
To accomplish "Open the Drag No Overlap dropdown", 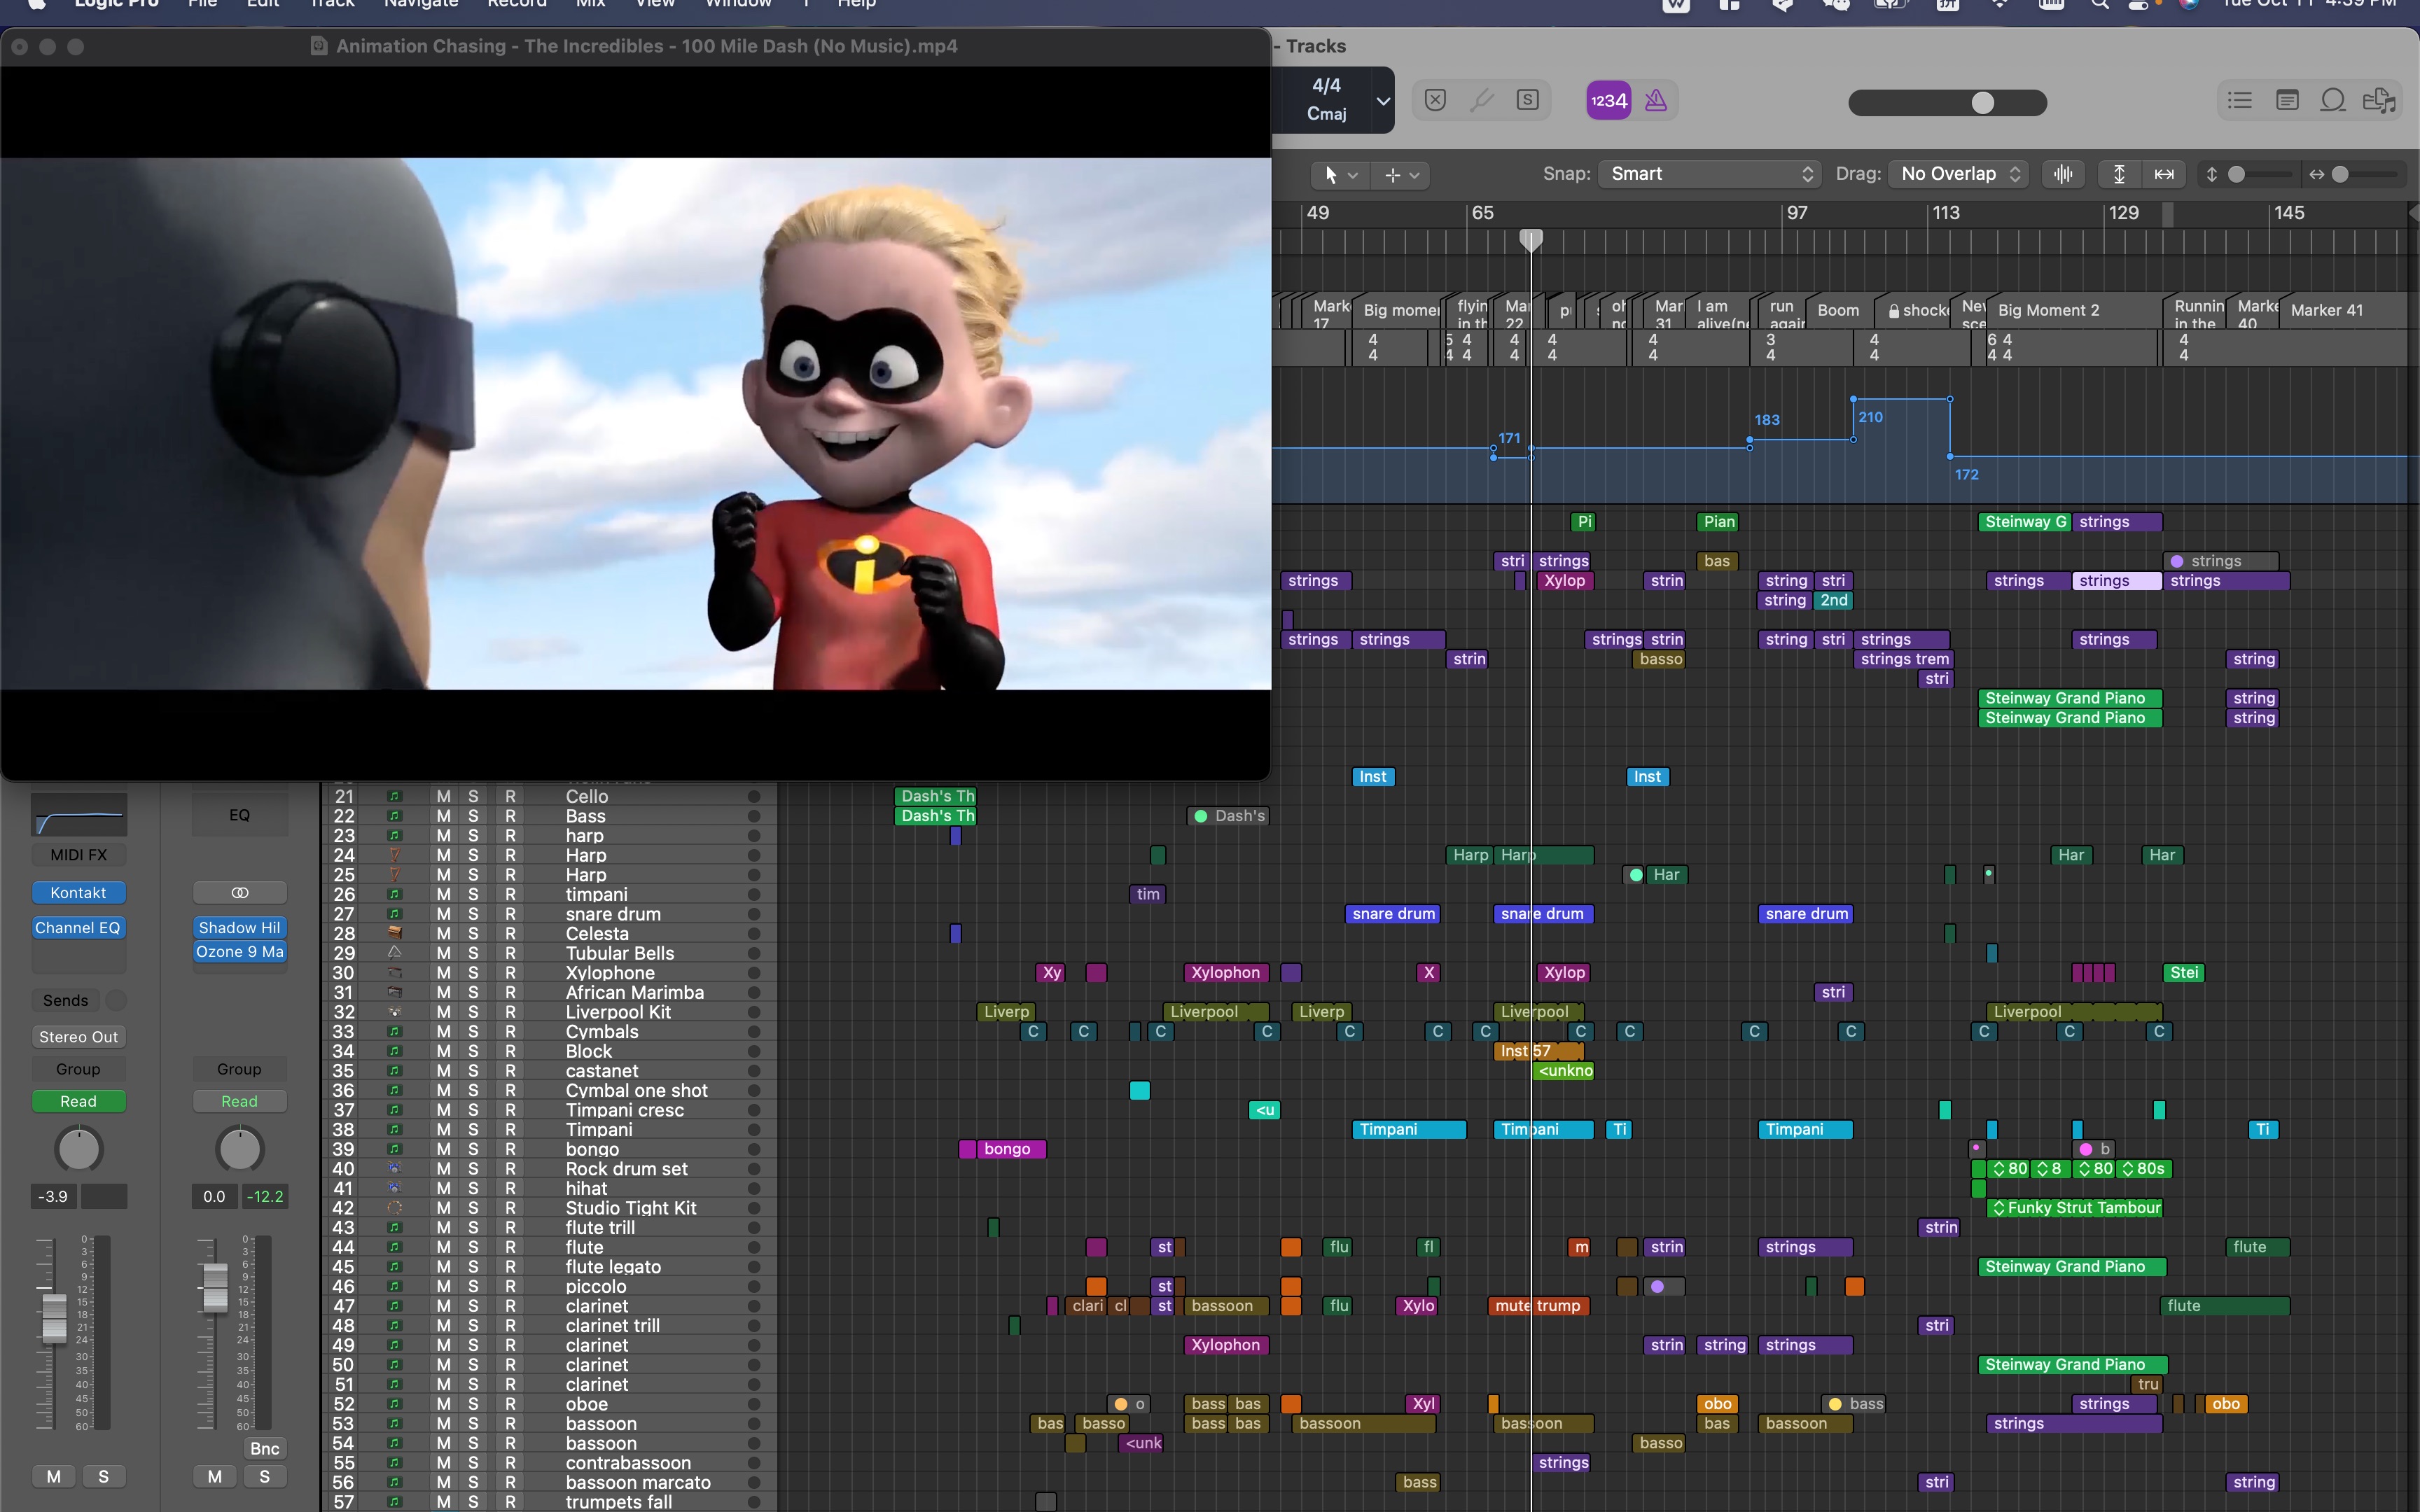I will (x=1957, y=174).
